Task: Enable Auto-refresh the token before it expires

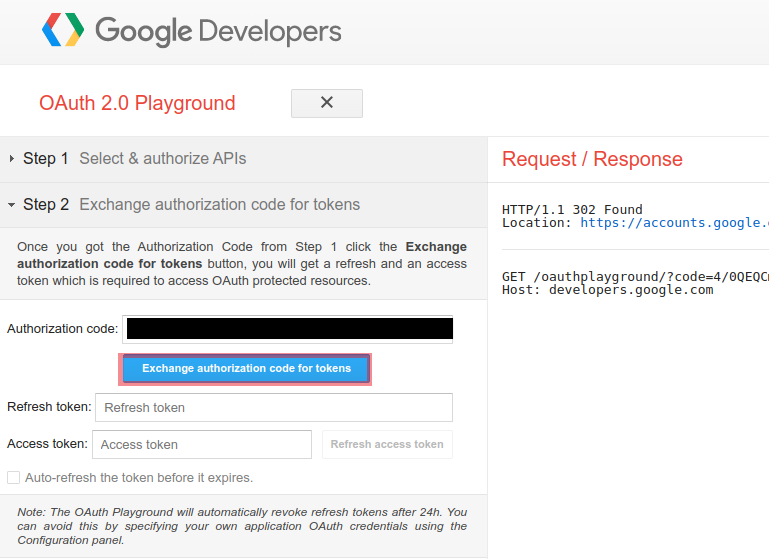Action: [13, 478]
